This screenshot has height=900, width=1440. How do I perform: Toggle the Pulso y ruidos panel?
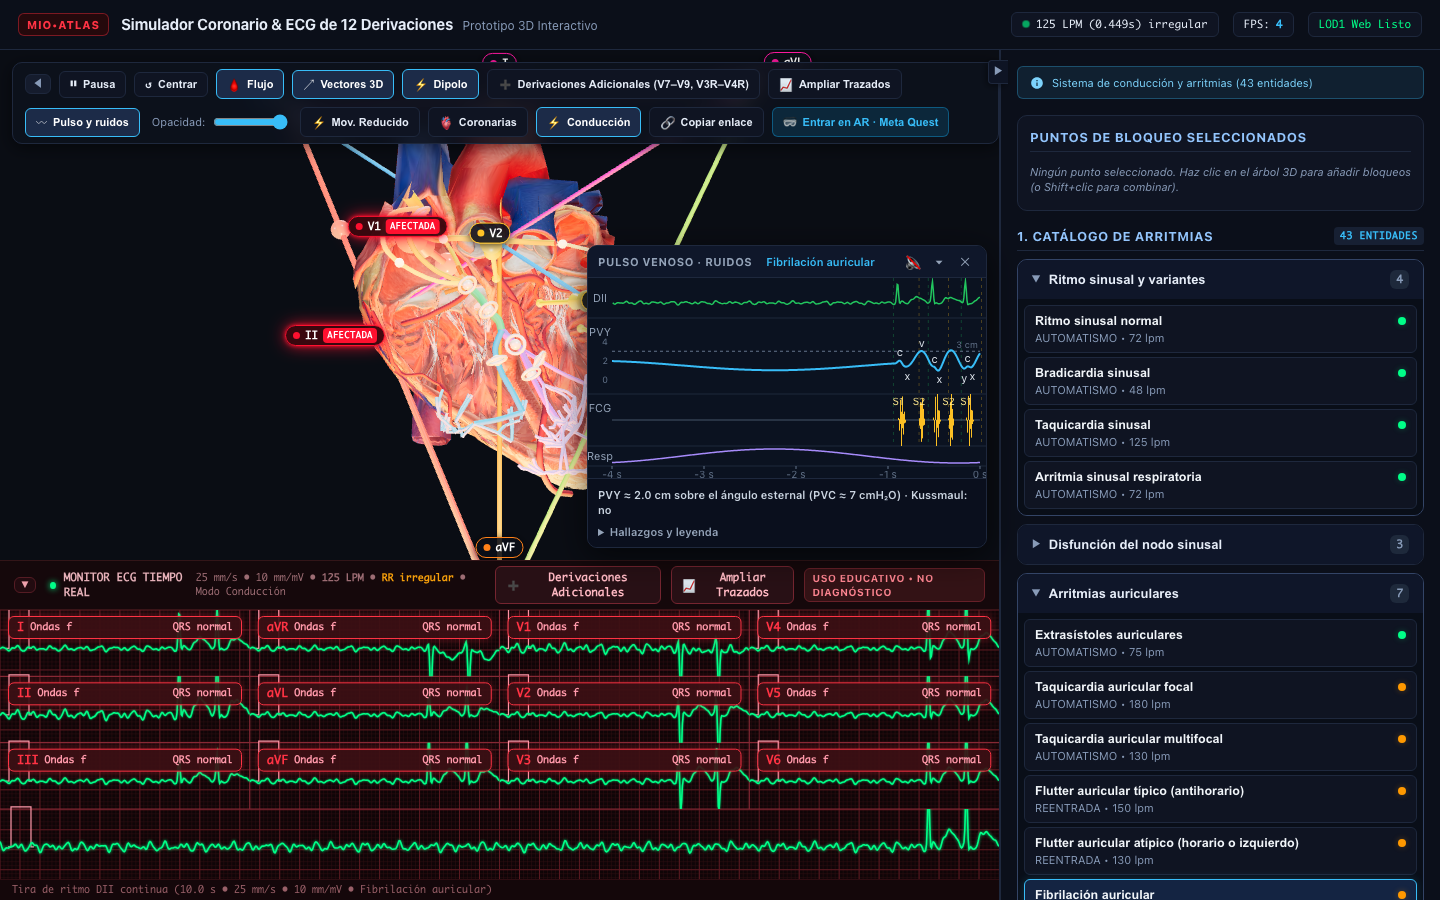coord(82,122)
